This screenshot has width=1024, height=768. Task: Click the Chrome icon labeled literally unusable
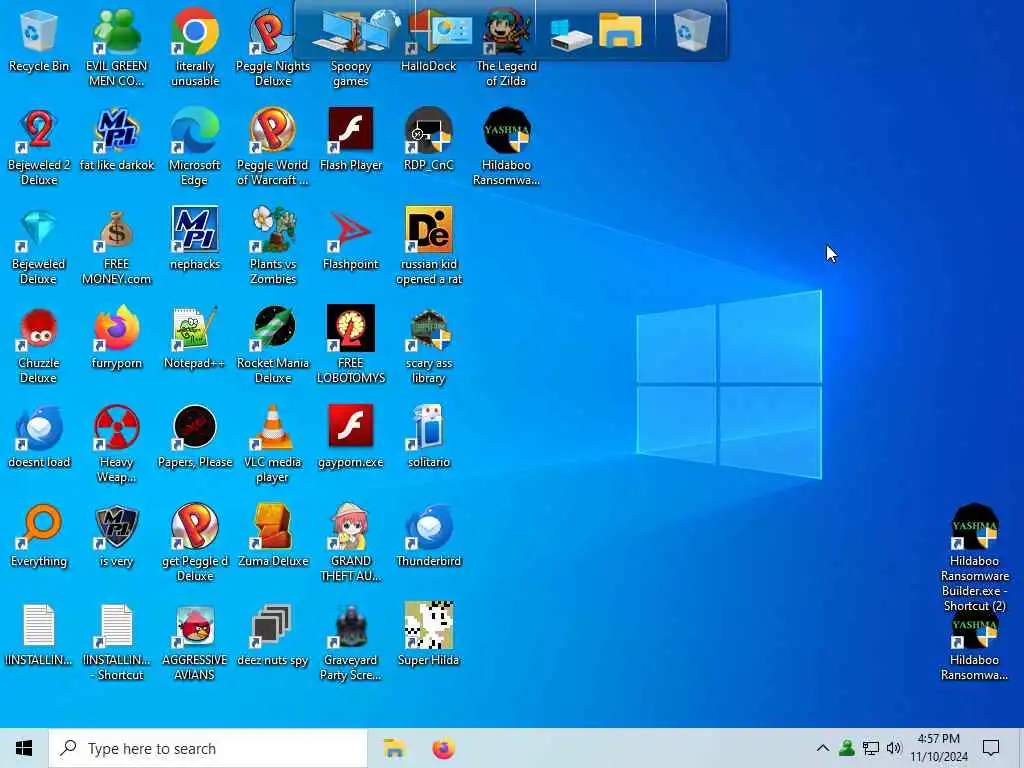195,47
